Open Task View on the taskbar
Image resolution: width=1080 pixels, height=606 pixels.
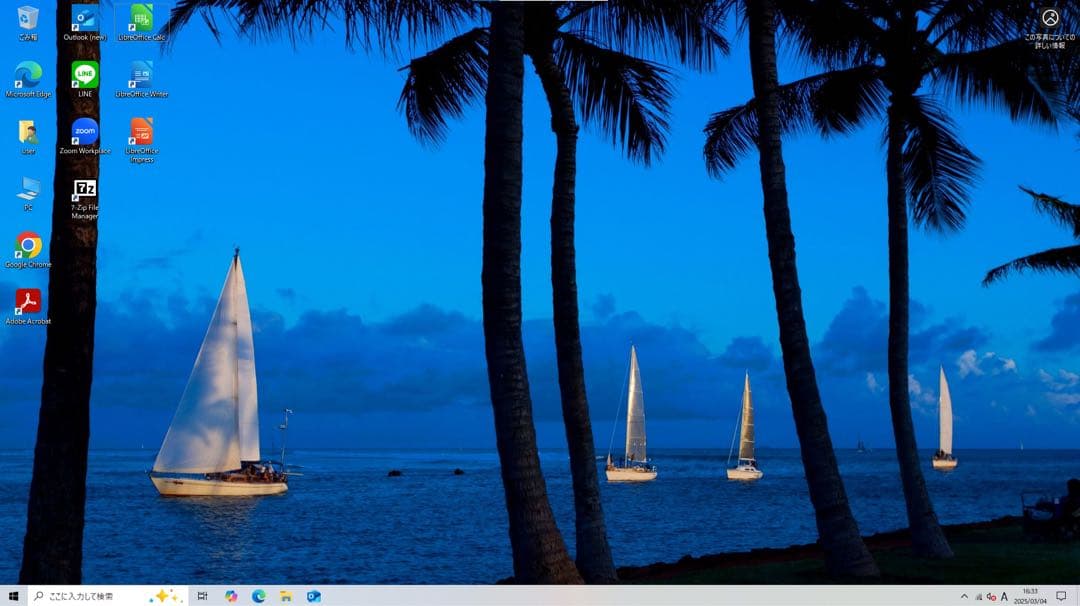(x=202, y=596)
